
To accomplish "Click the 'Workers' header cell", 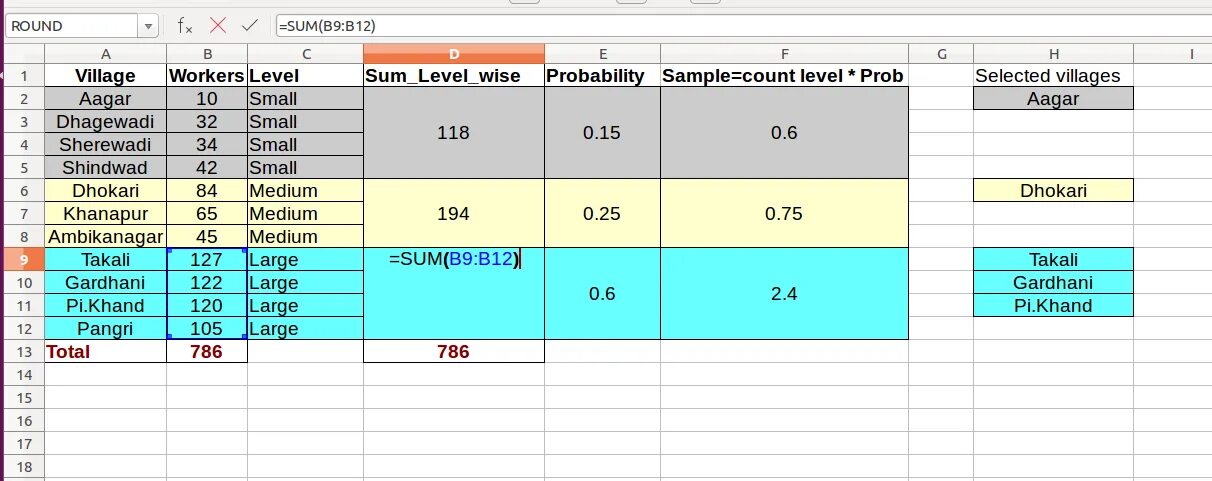I will pos(207,76).
